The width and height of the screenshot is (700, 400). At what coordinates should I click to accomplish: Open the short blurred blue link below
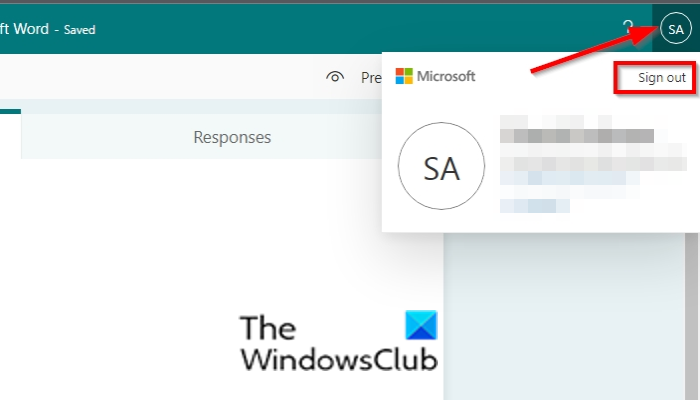pos(535,206)
